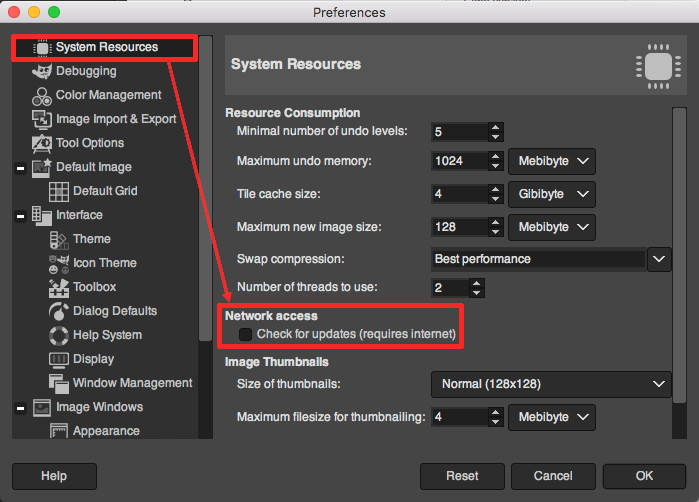The height and width of the screenshot is (502, 699).
Task: Click the Tool Options icon
Action: (x=42, y=144)
